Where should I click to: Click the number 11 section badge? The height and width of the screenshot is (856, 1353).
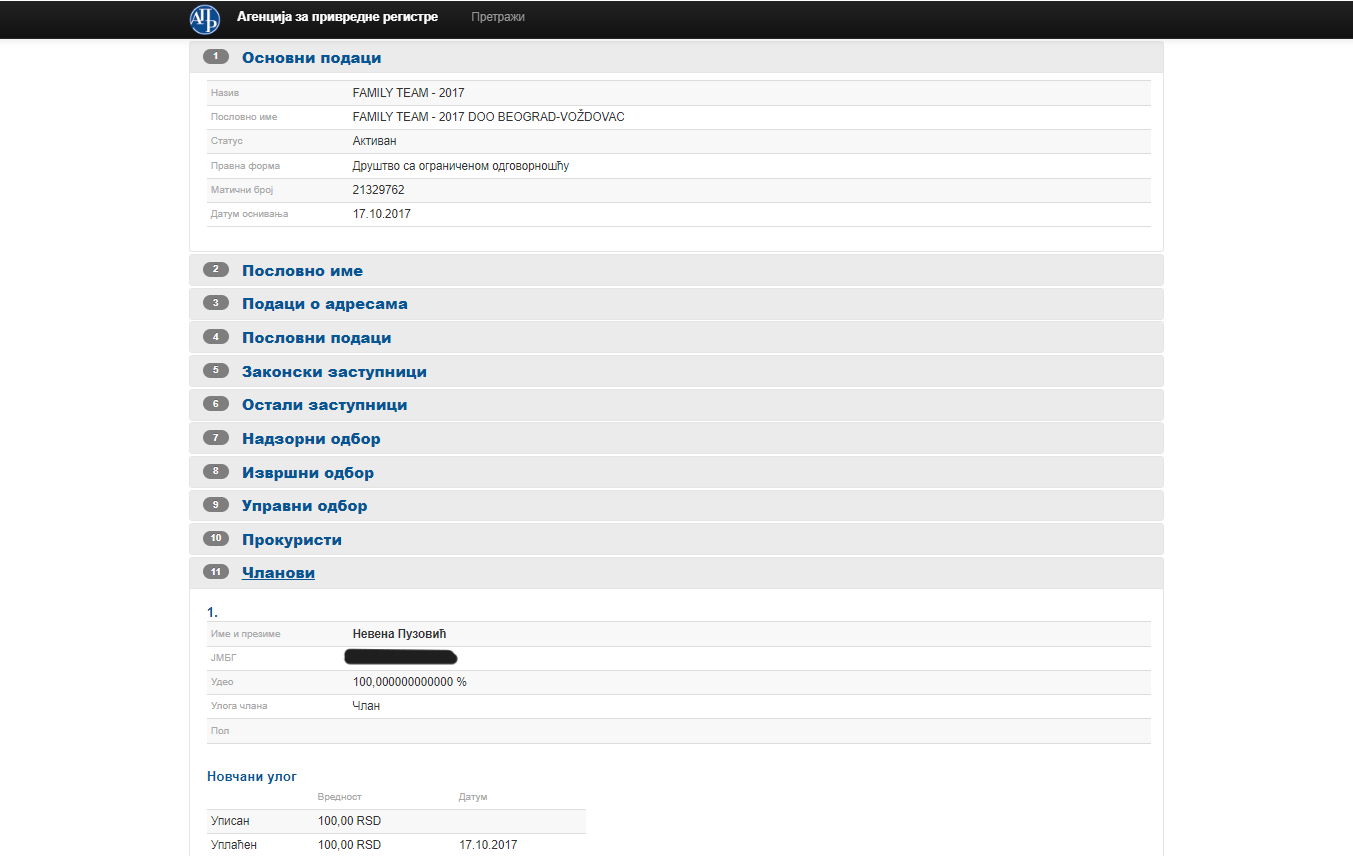pyautogui.click(x=216, y=572)
